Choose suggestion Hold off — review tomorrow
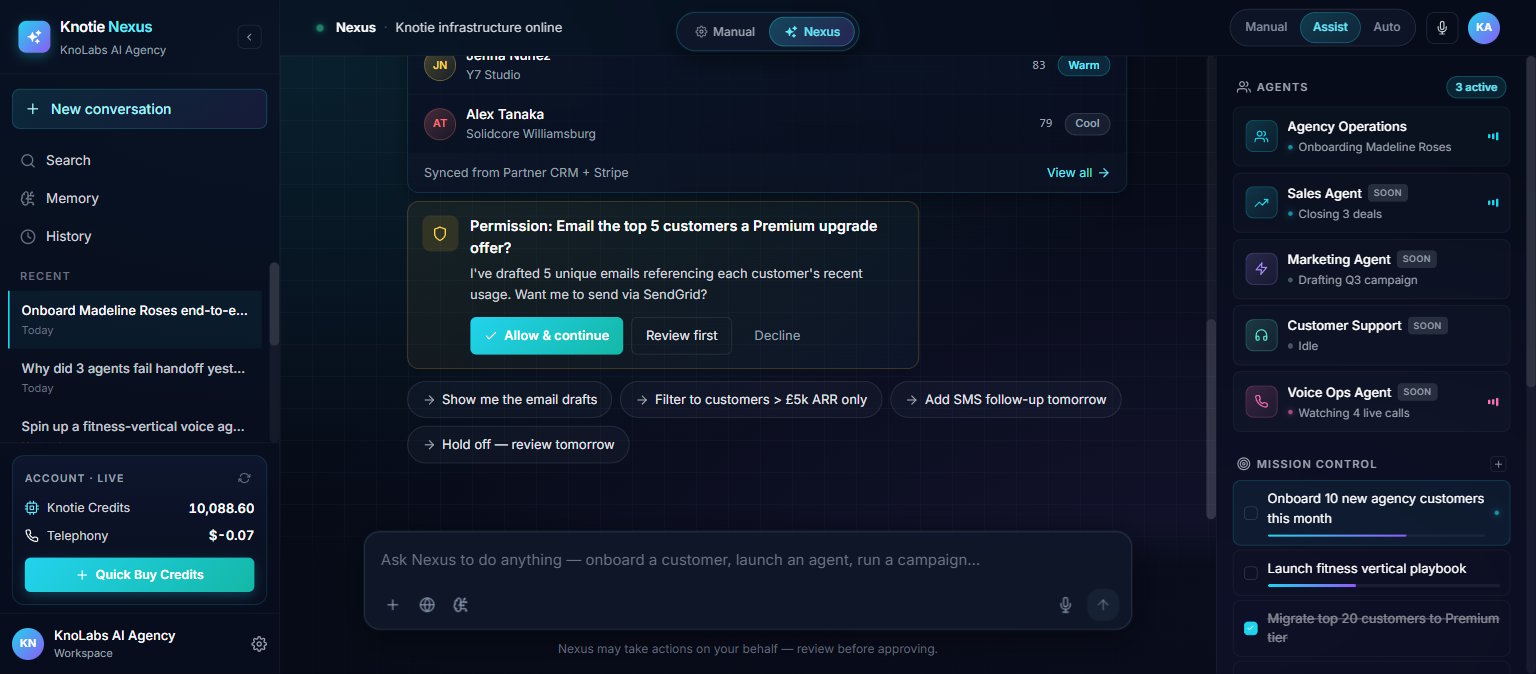The width and height of the screenshot is (1536, 674). coord(518,445)
